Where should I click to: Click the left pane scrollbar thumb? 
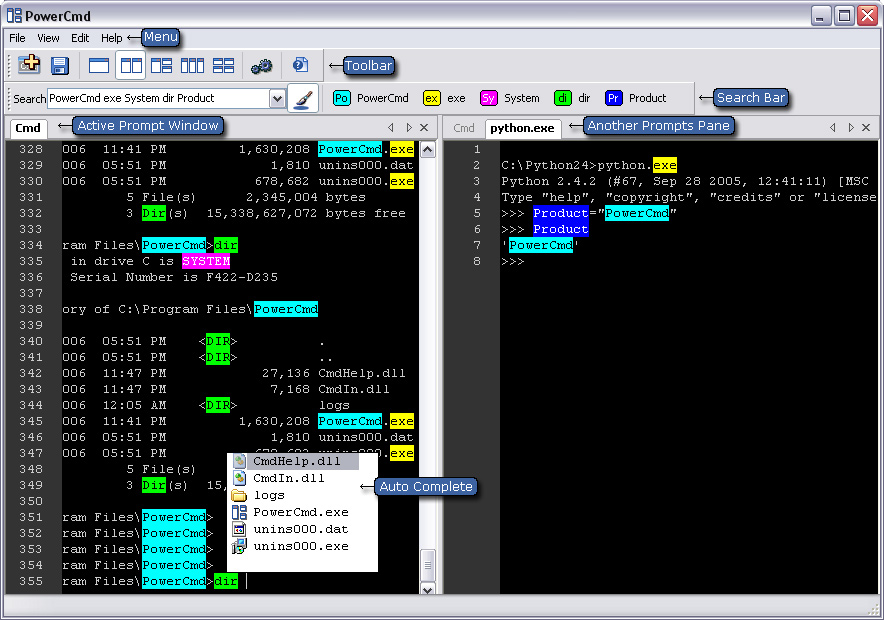[428, 565]
